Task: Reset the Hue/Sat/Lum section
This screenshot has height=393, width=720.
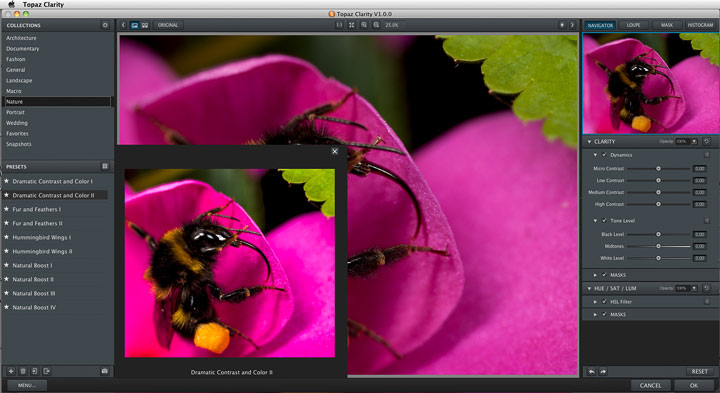Action: (707, 288)
